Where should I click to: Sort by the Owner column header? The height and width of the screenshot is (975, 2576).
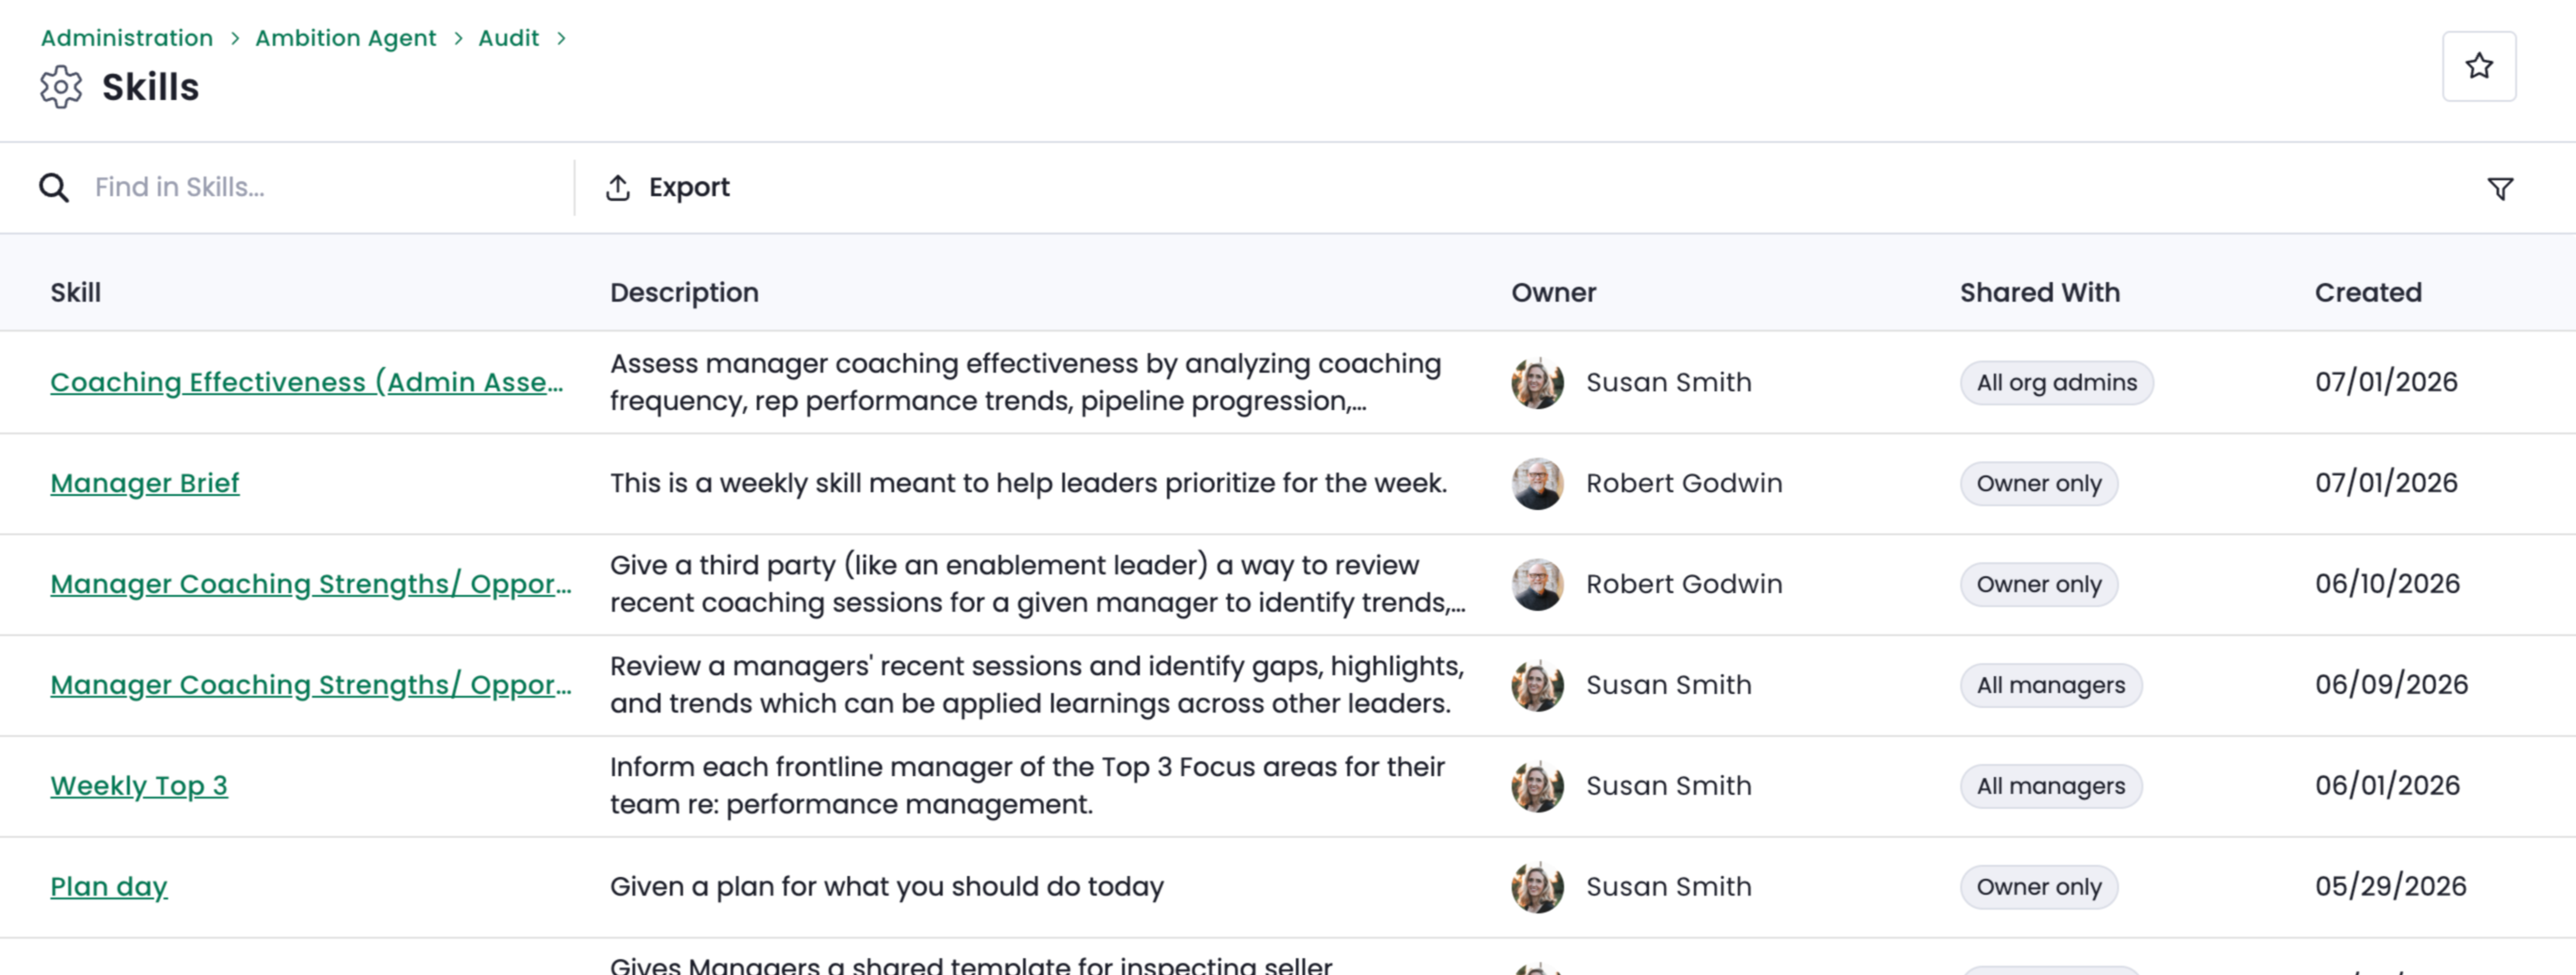(x=1553, y=292)
